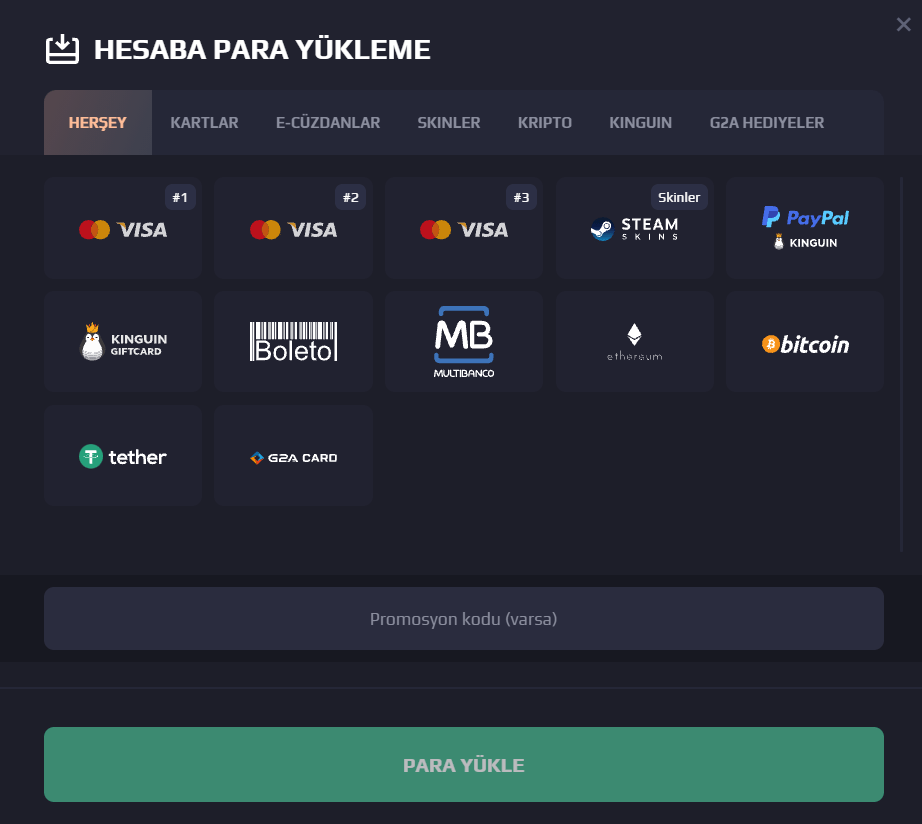Click the payment methods list scrollbar
922x824 pixels.
[901, 365]
